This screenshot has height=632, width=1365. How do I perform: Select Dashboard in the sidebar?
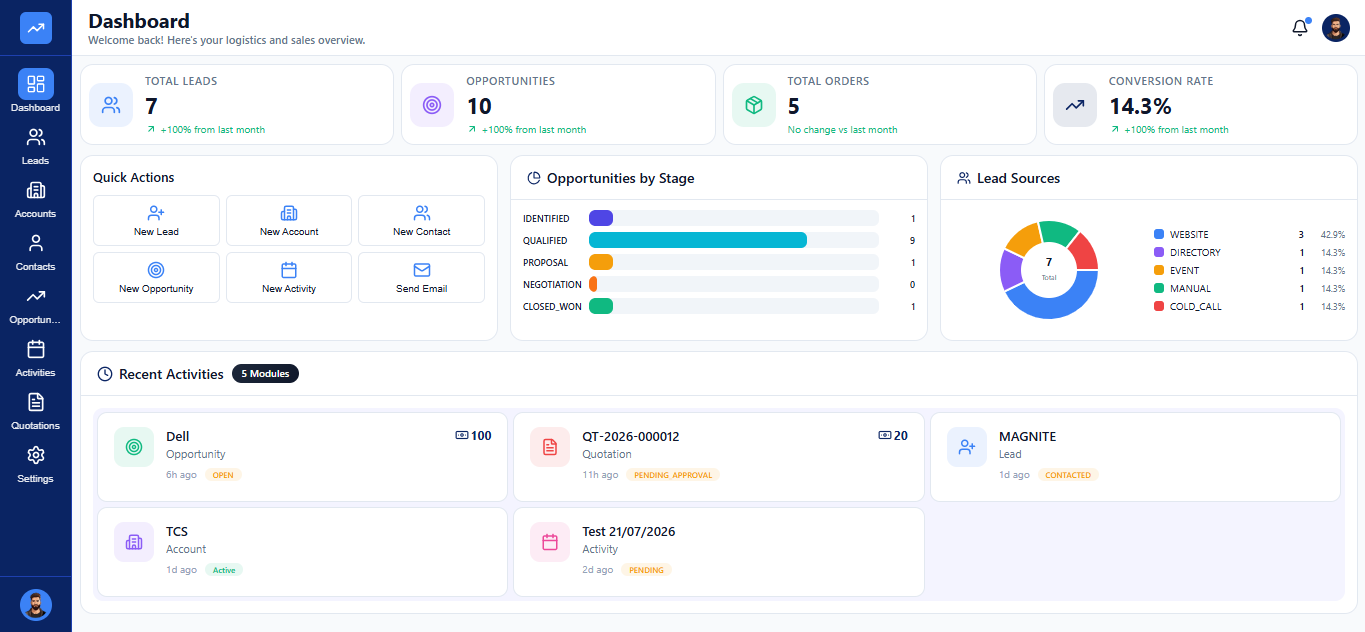coord(36,91)
